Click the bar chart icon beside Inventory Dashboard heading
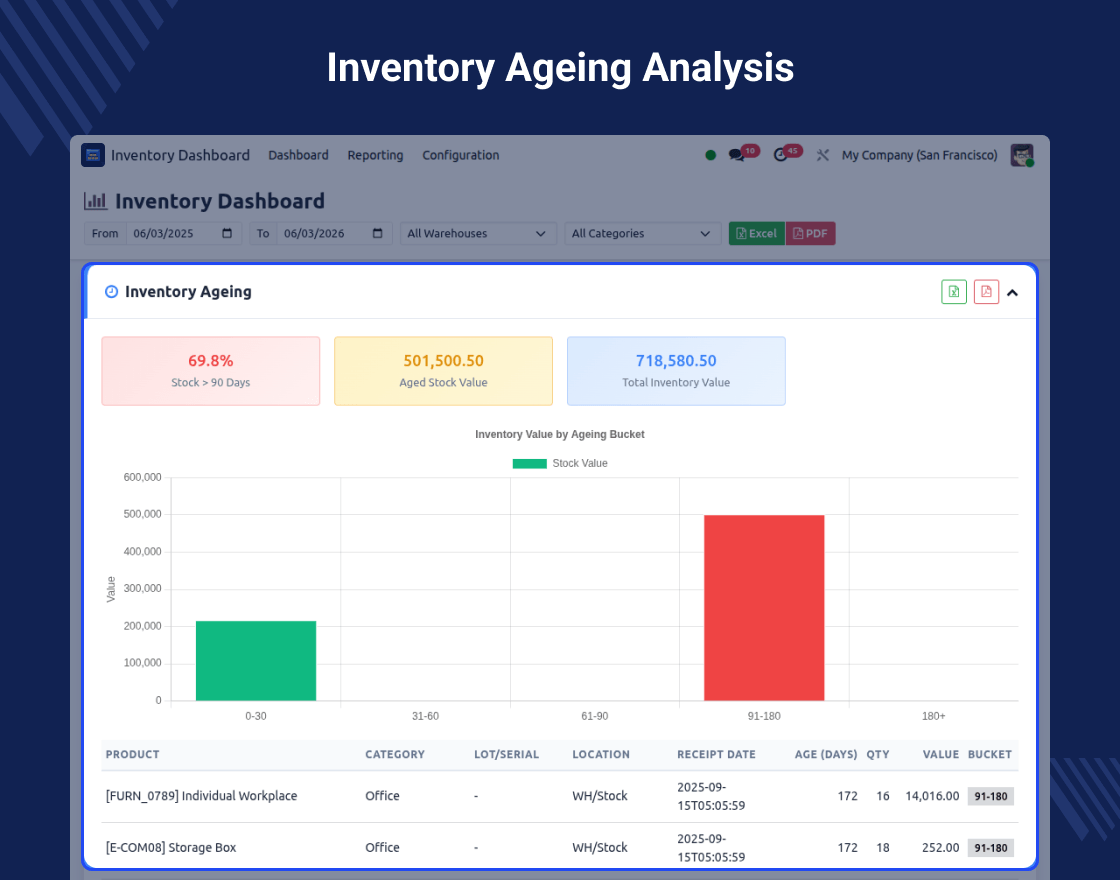The width and height of the screenshot is (1120, 880). tap(95, 201)
